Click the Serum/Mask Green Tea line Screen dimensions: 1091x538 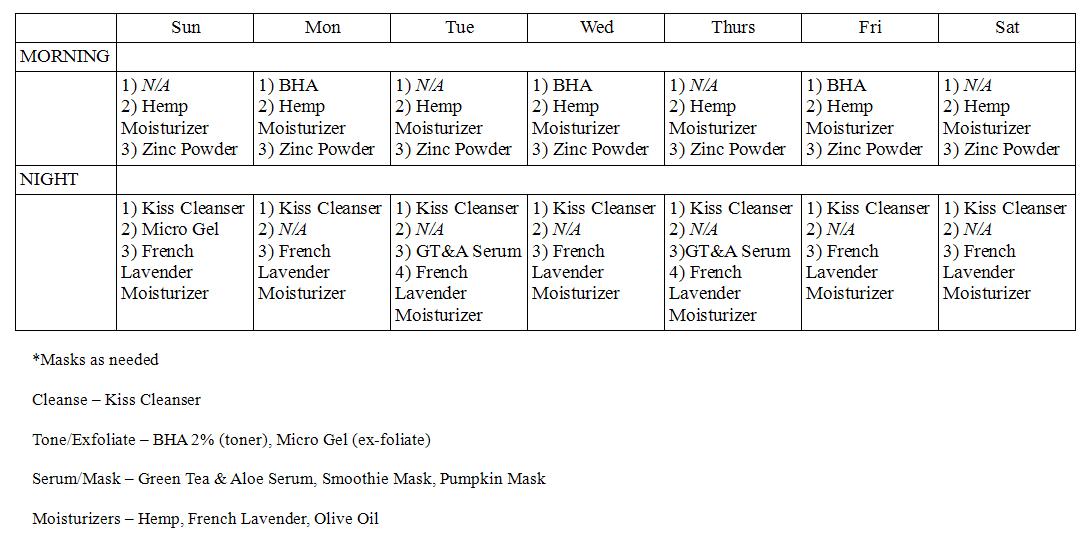tap(289, 479)
